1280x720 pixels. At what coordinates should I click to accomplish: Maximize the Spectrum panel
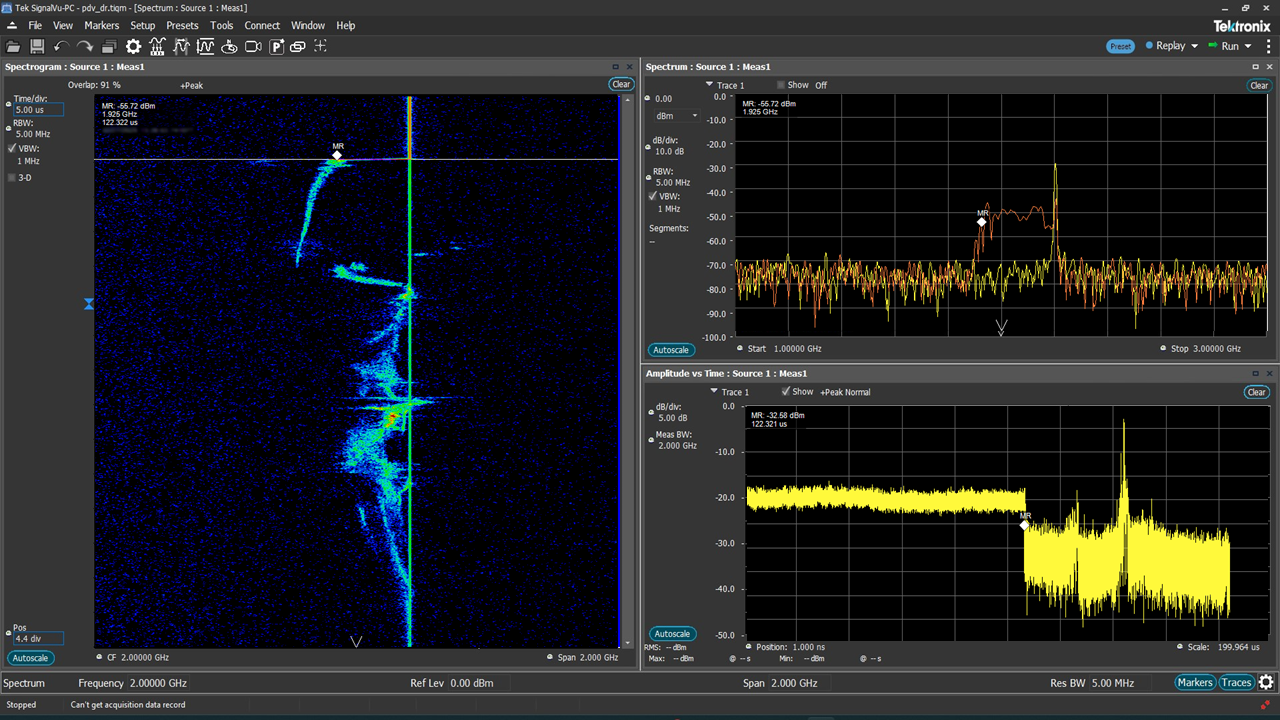[1256, 67]
